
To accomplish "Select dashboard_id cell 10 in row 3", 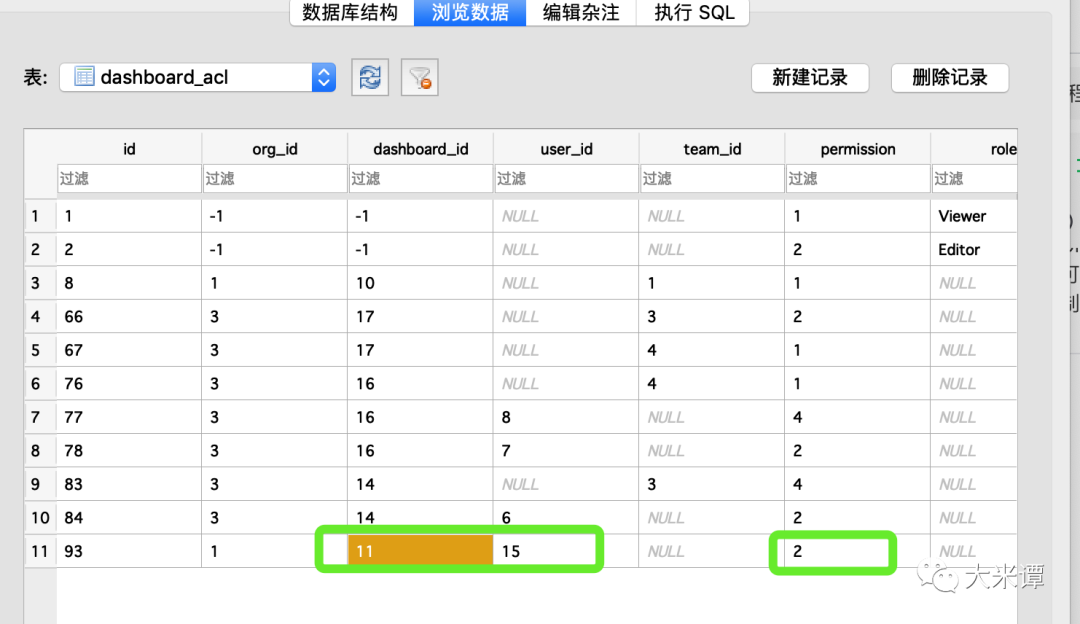I will coord(420,283).
